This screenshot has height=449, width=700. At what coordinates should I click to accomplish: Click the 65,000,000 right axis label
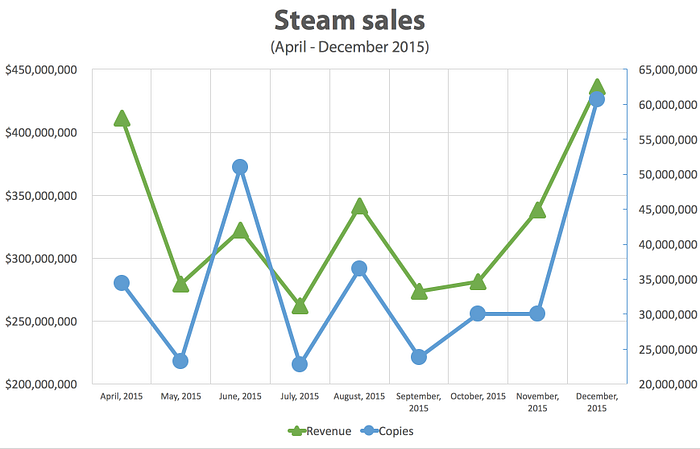(668, 70)
